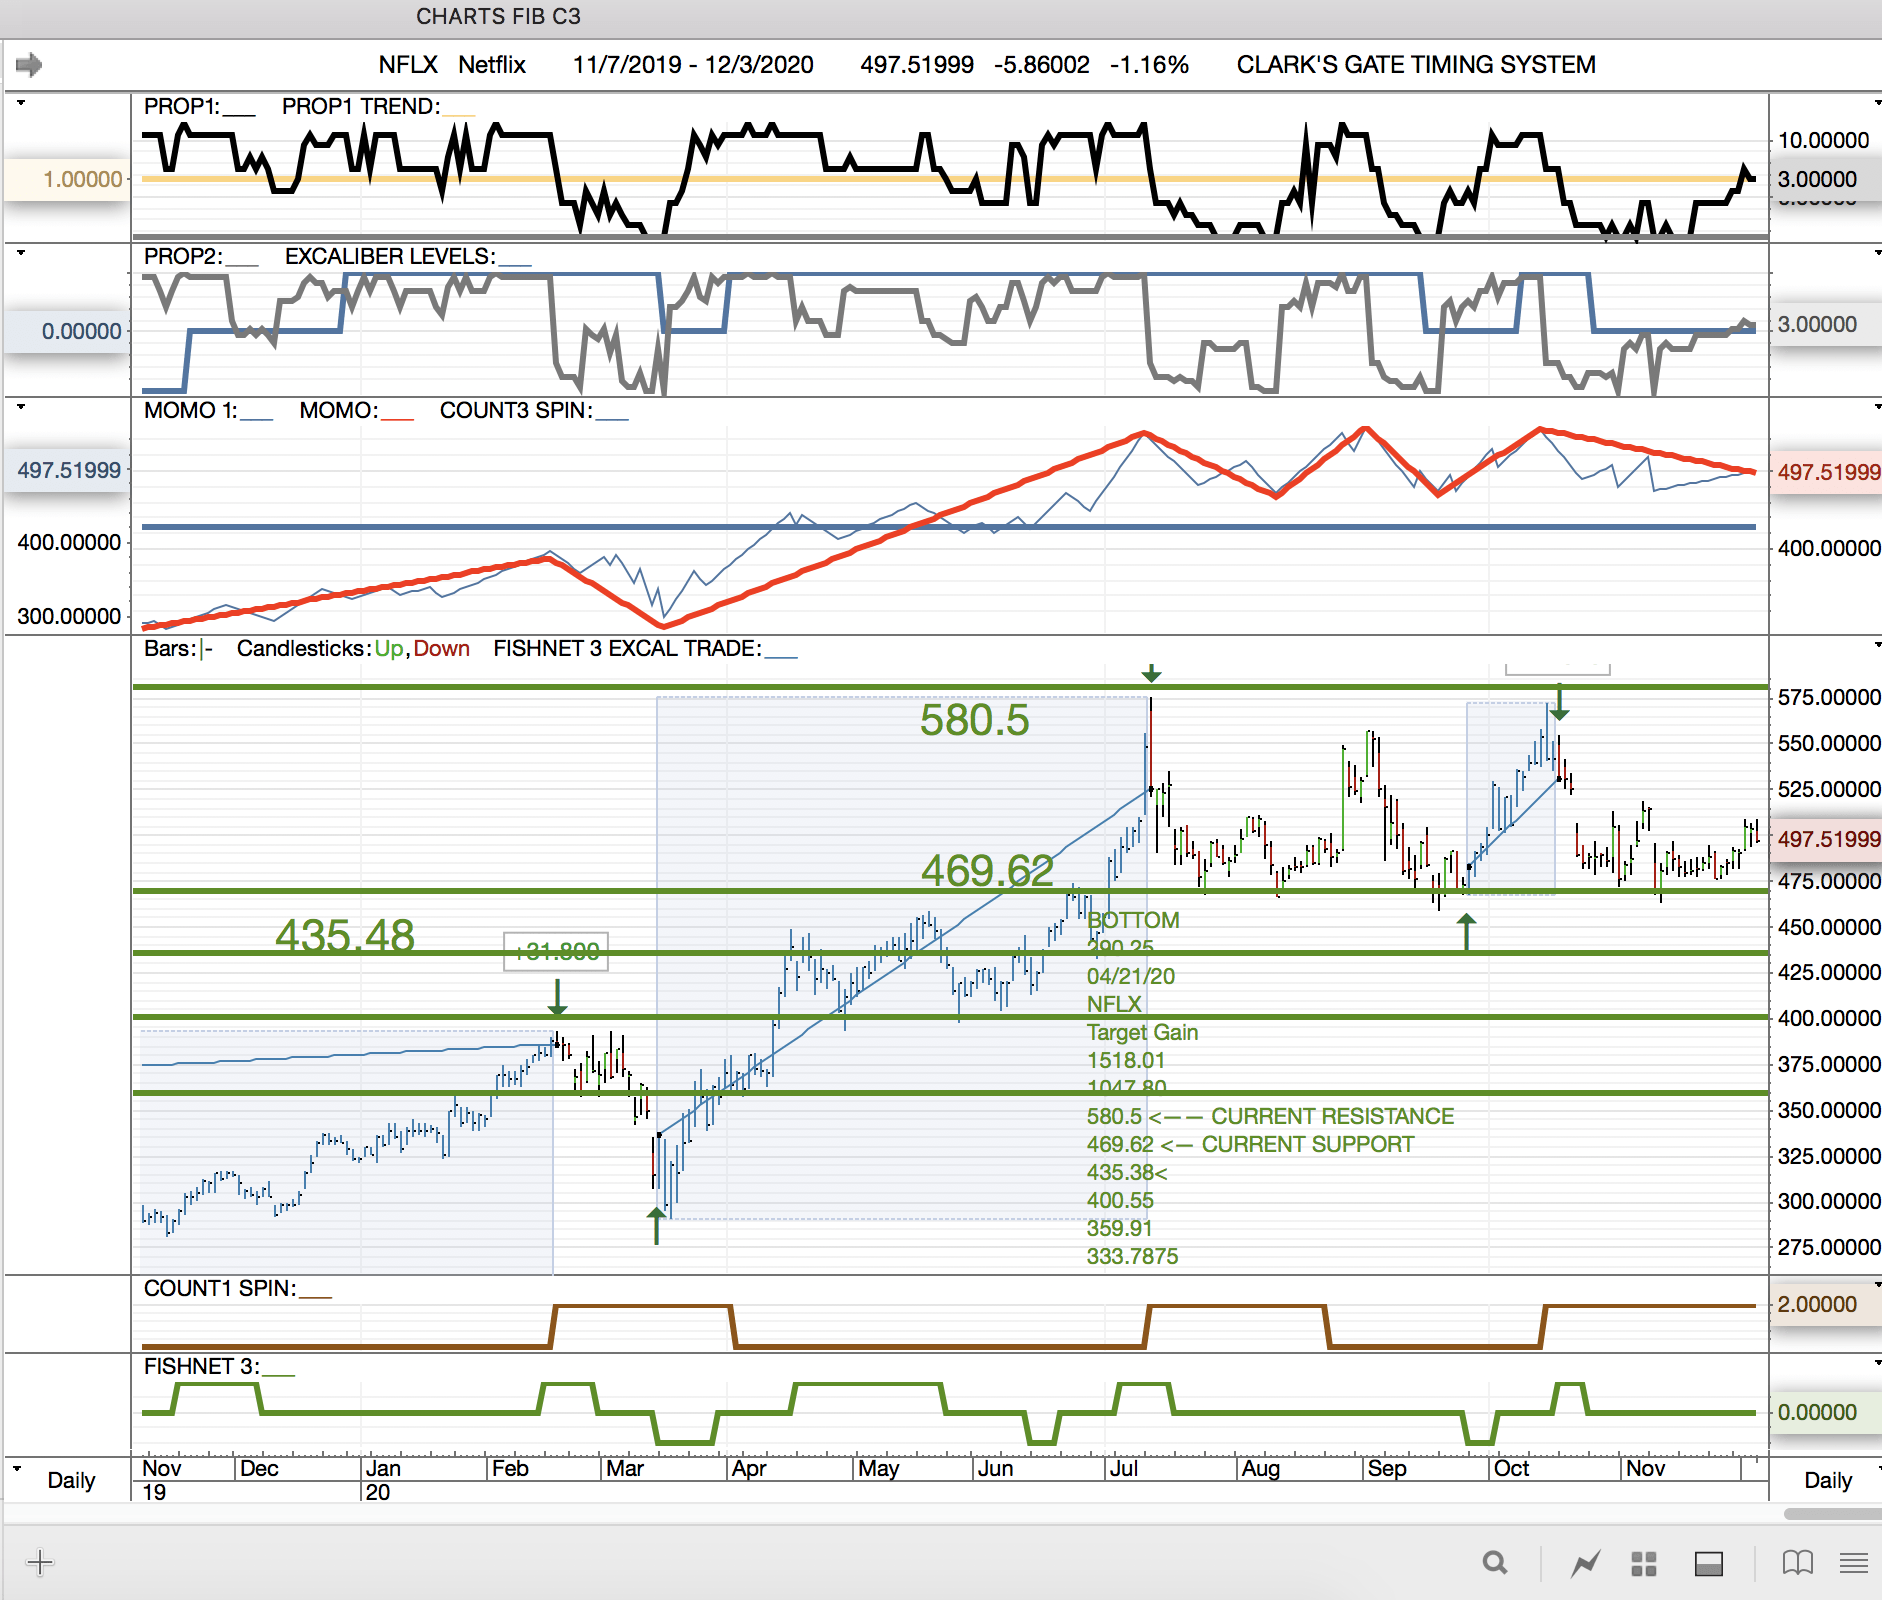This screenshot has width=1882, height=1600.
Task: Click the Netflix company name
Action: [492, 65]
